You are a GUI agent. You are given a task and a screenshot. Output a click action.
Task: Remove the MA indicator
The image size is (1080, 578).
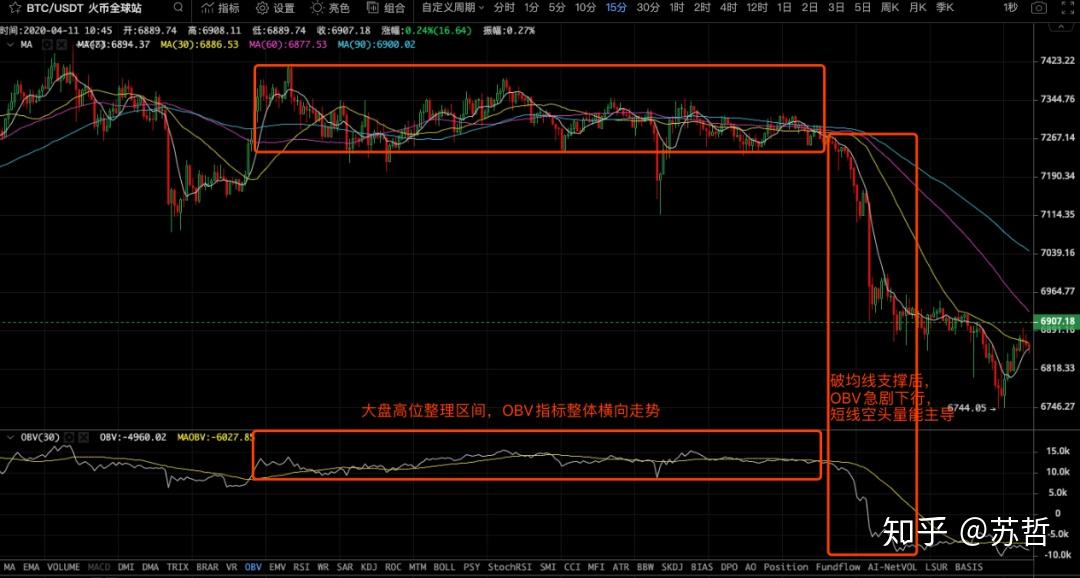click(x=61, y=44)
